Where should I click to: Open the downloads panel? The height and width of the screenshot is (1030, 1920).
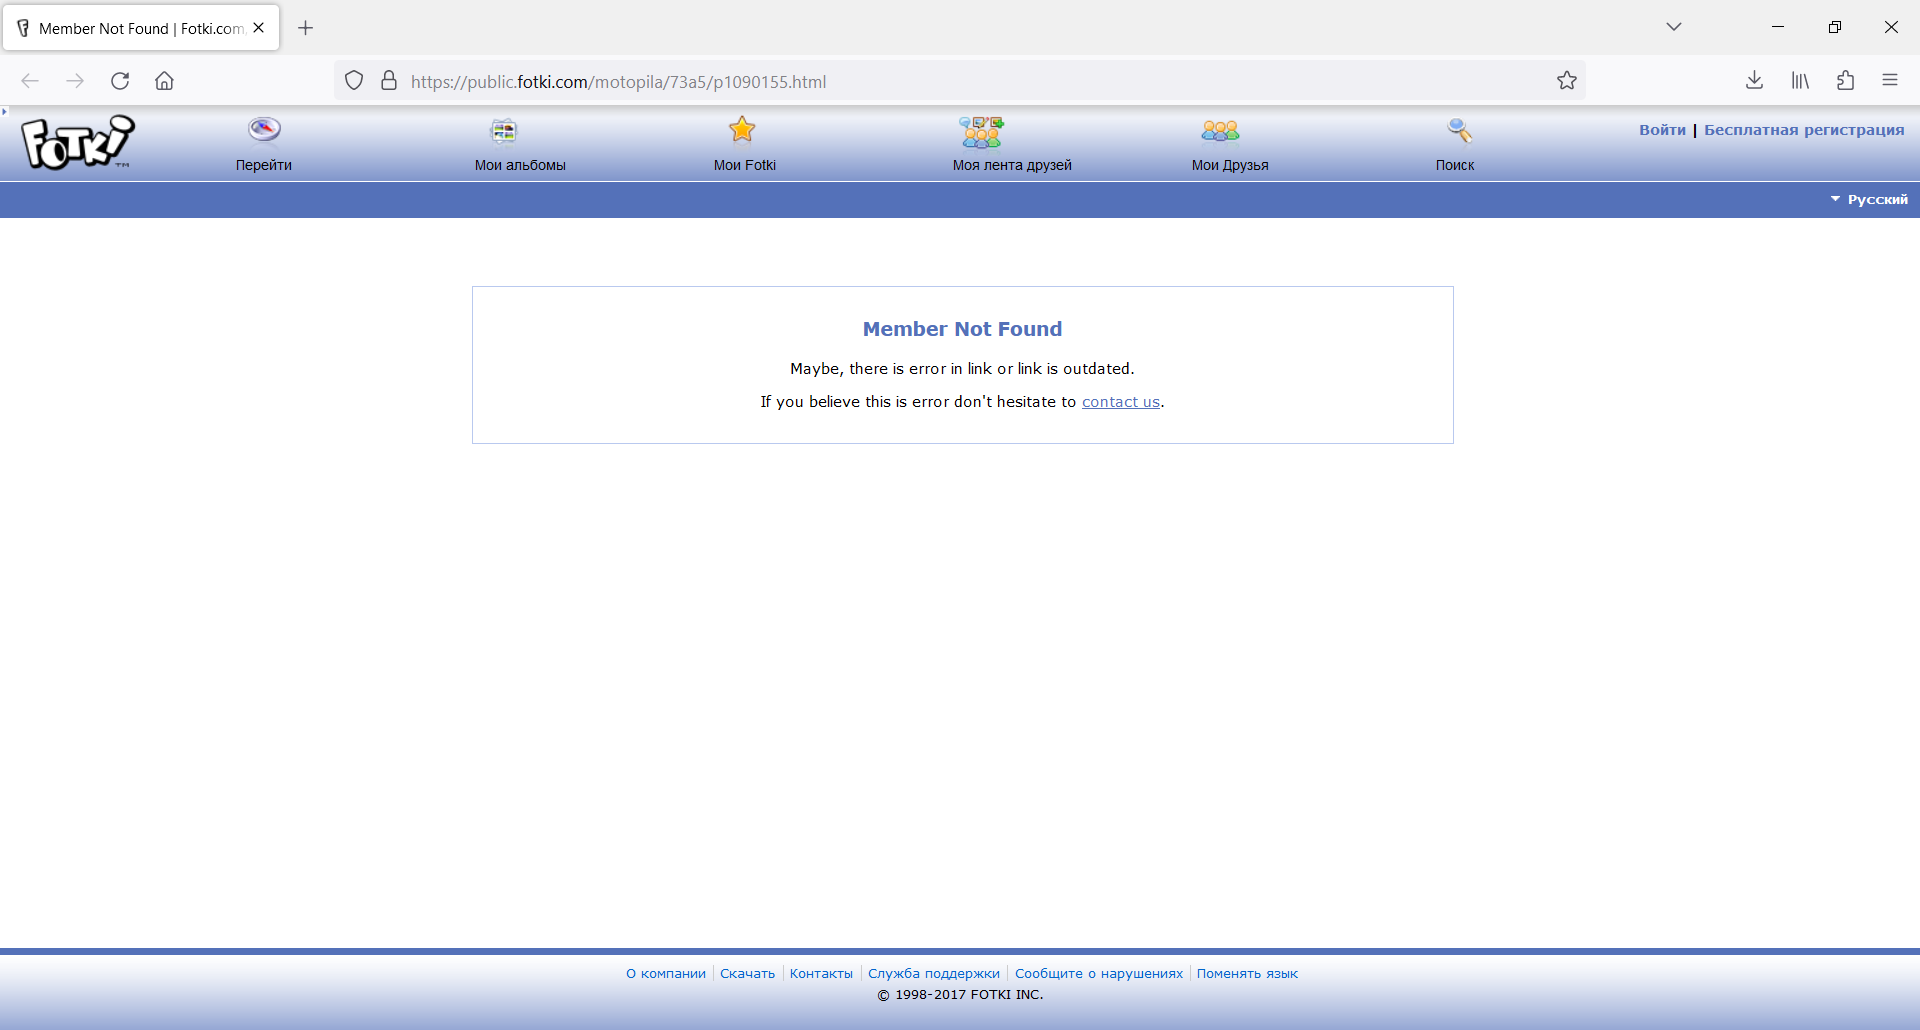tap(1754, 81)
